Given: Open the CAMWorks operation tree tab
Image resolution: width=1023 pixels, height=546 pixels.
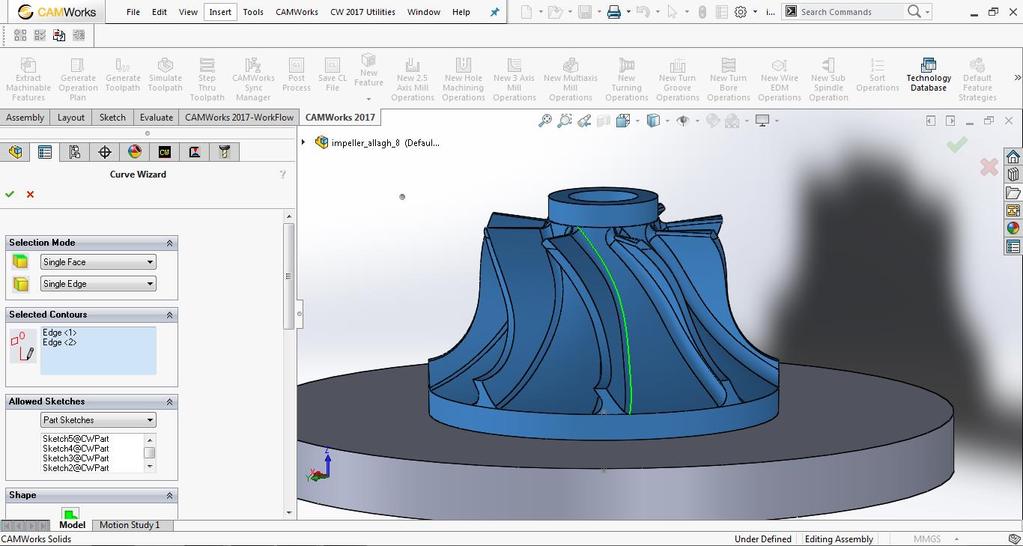Looking at the screenshot, I should pyautogui.click(x=194, y=152).
